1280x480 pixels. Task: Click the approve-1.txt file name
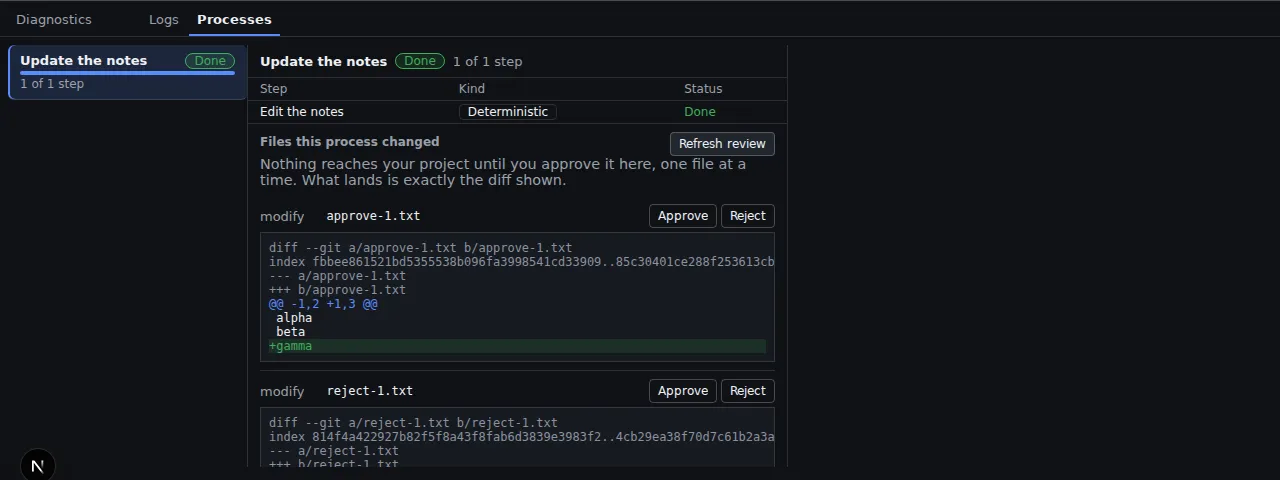tap(373, 216)
